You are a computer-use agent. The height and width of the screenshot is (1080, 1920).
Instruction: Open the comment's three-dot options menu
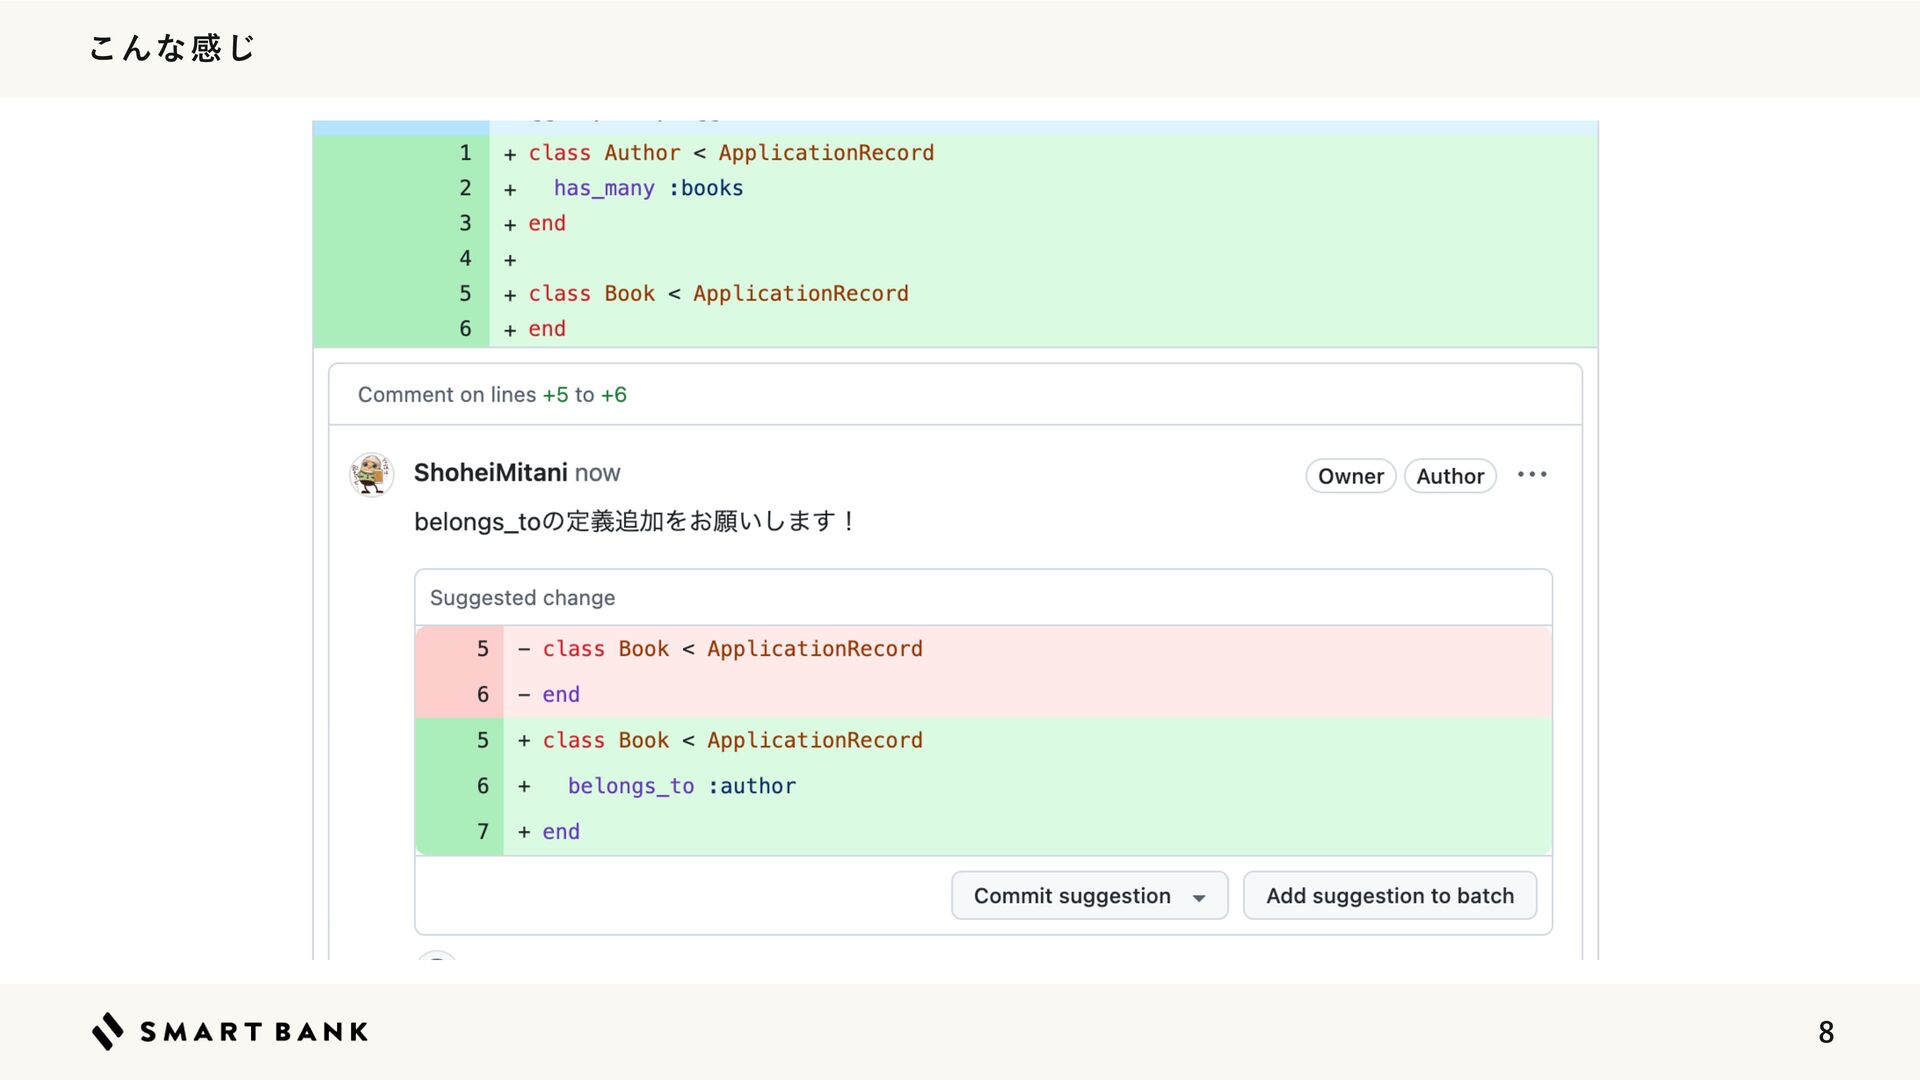point(1531,475)
